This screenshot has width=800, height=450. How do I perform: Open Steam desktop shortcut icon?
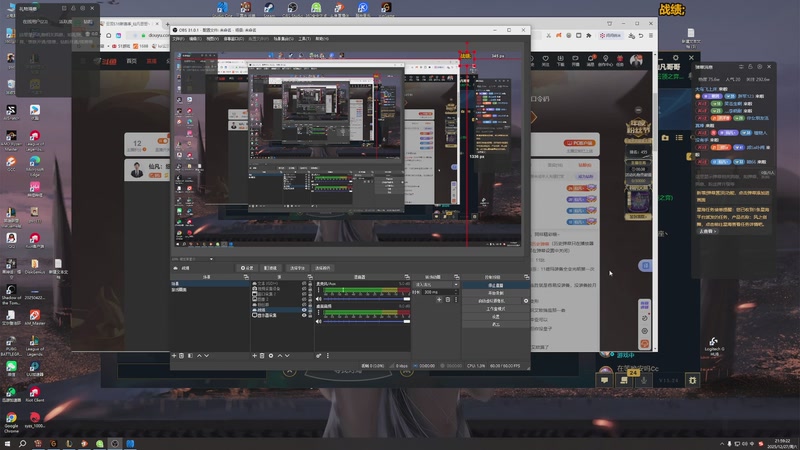click(269, 8)
